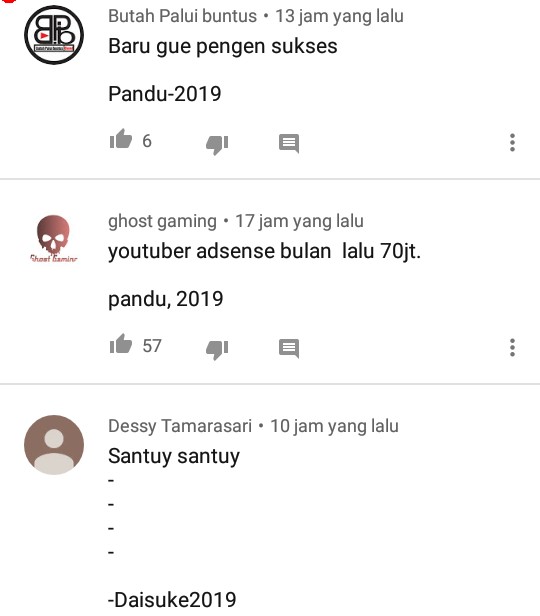This screenshot has width=540, height=616.
Task: Tap the "youtuber adsense bulan lalu 70jt." text
Action: coord(264,251)
